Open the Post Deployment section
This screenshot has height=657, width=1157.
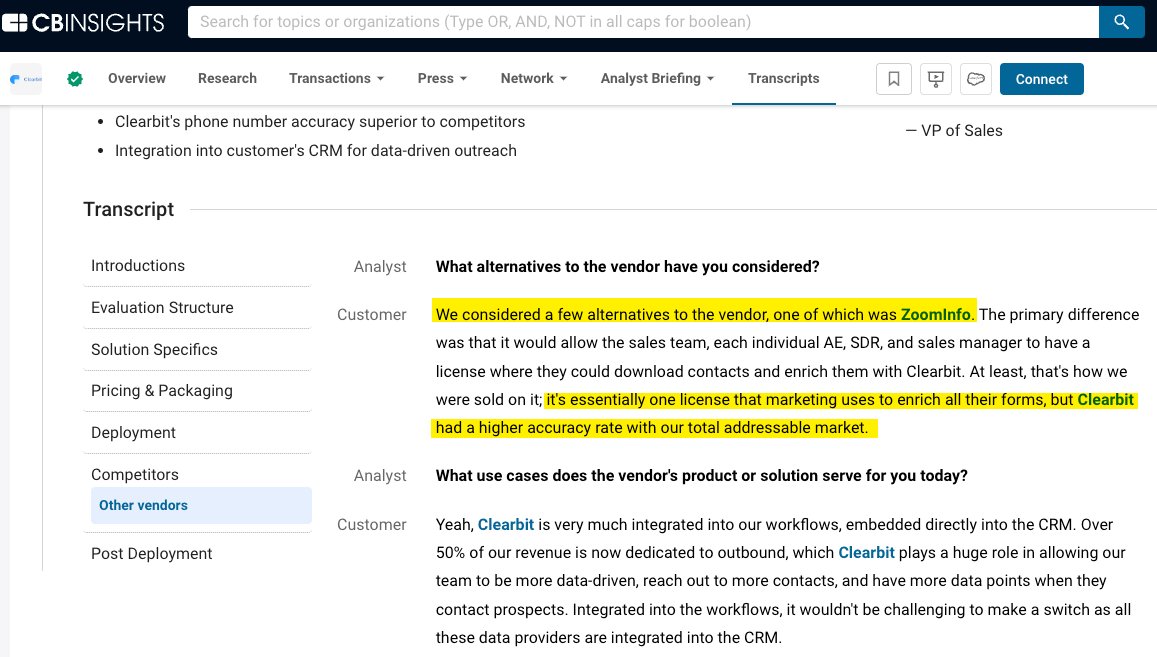[151, 554]
